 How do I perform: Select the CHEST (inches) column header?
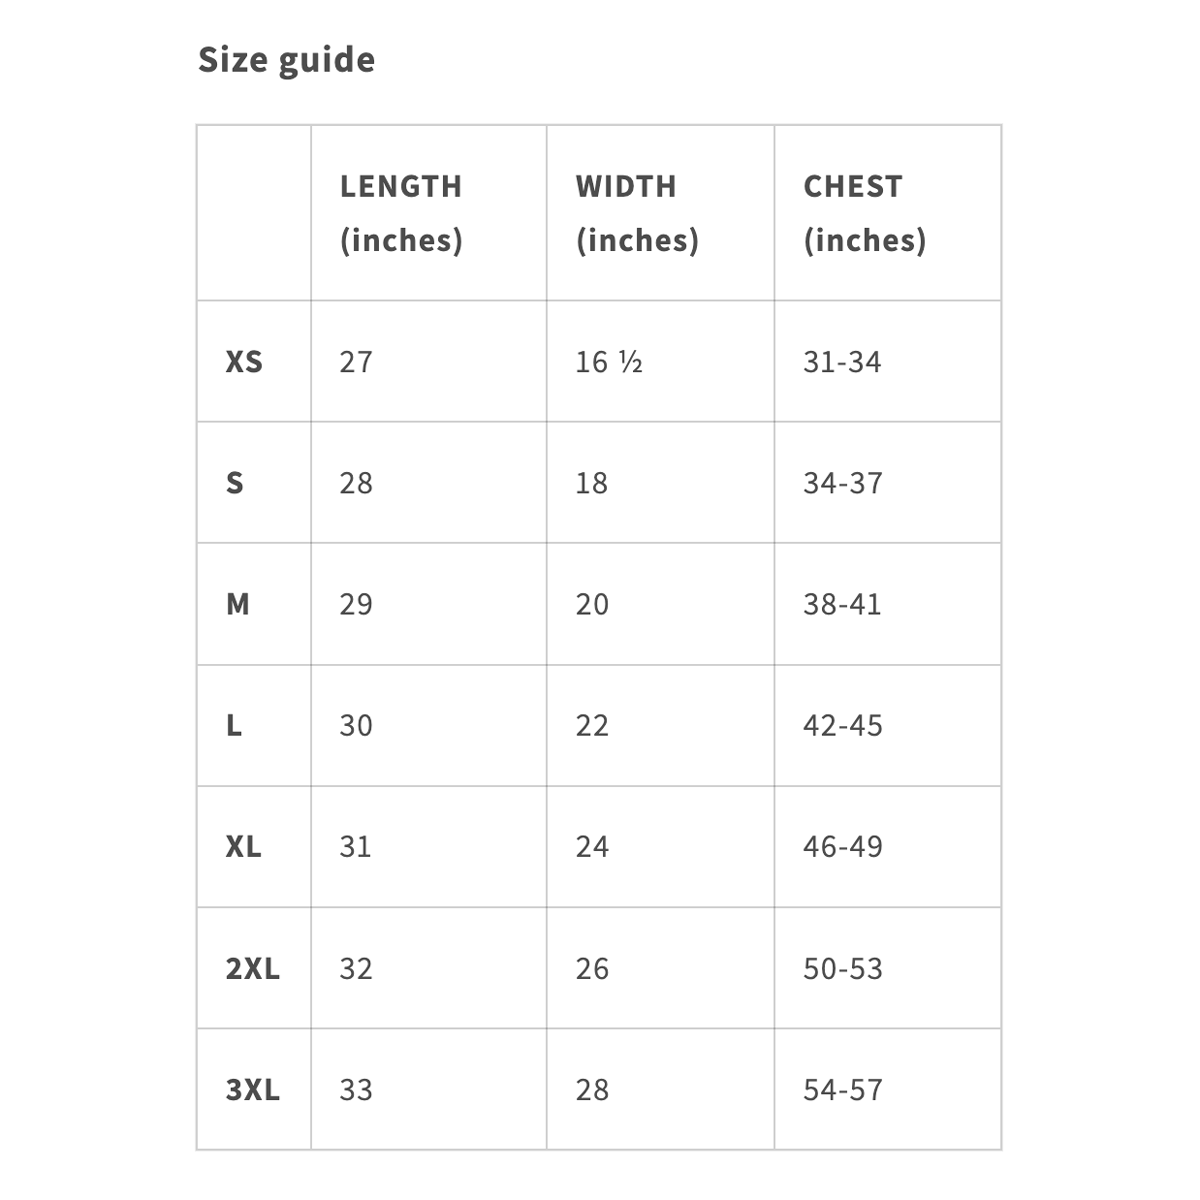coord(865,213)
